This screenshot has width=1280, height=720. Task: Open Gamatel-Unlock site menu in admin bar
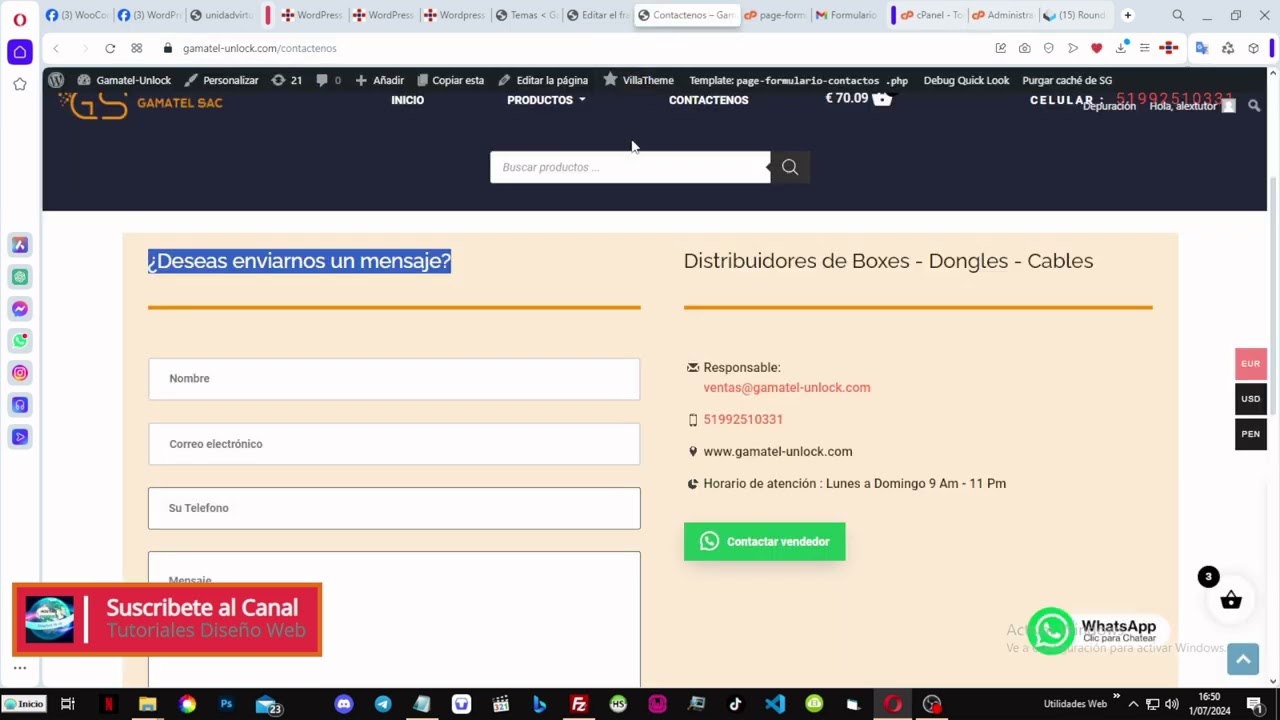coord(124,80)
